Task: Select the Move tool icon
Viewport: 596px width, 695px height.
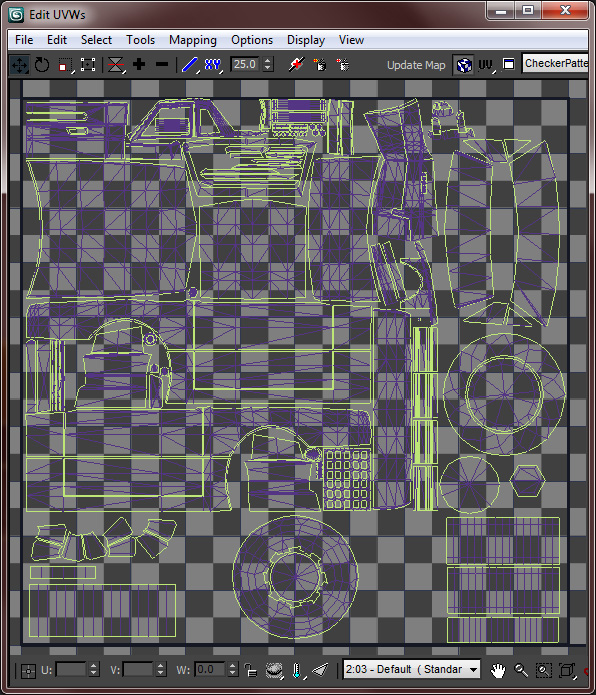Action: coord(19,65)
